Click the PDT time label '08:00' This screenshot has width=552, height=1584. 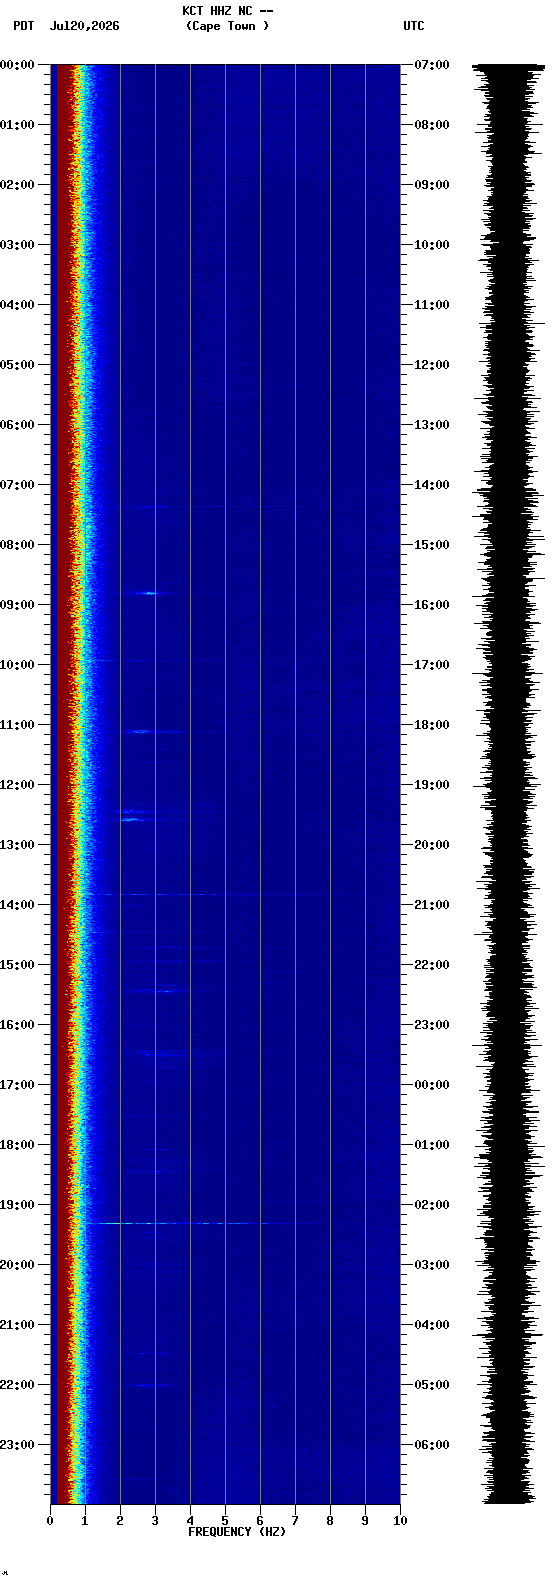(17, 545)
